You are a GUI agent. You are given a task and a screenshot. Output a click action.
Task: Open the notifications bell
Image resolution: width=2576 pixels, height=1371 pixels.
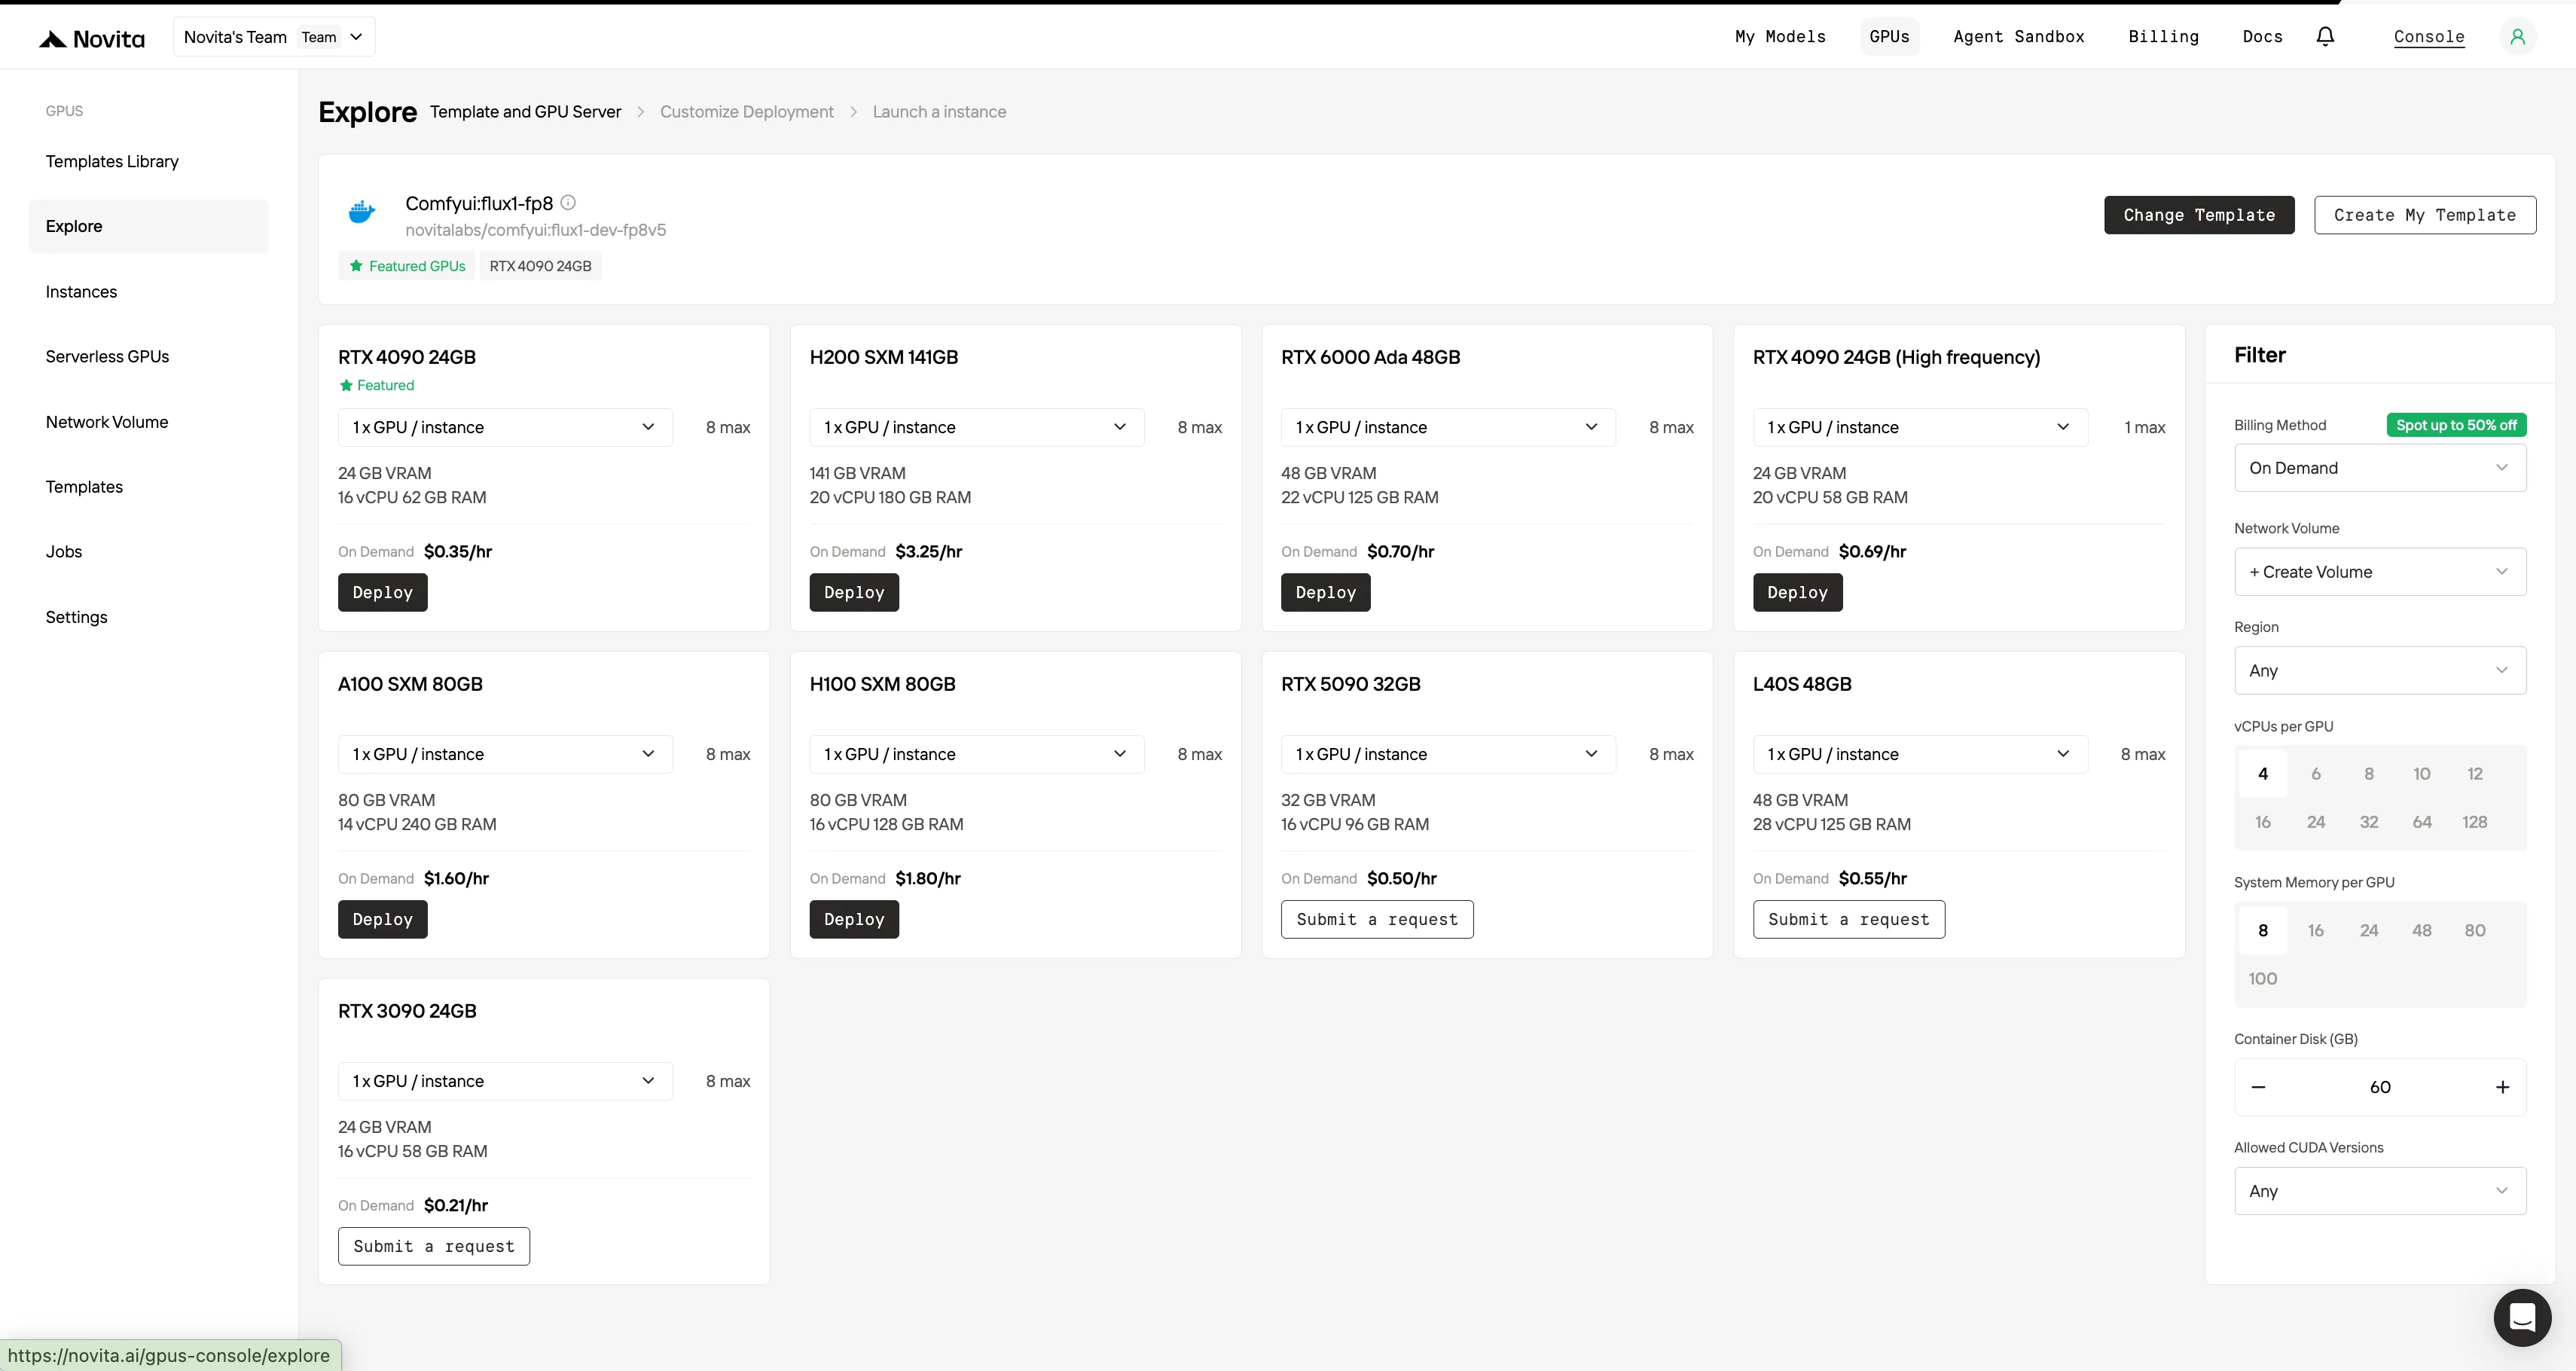coord(2325,37)
